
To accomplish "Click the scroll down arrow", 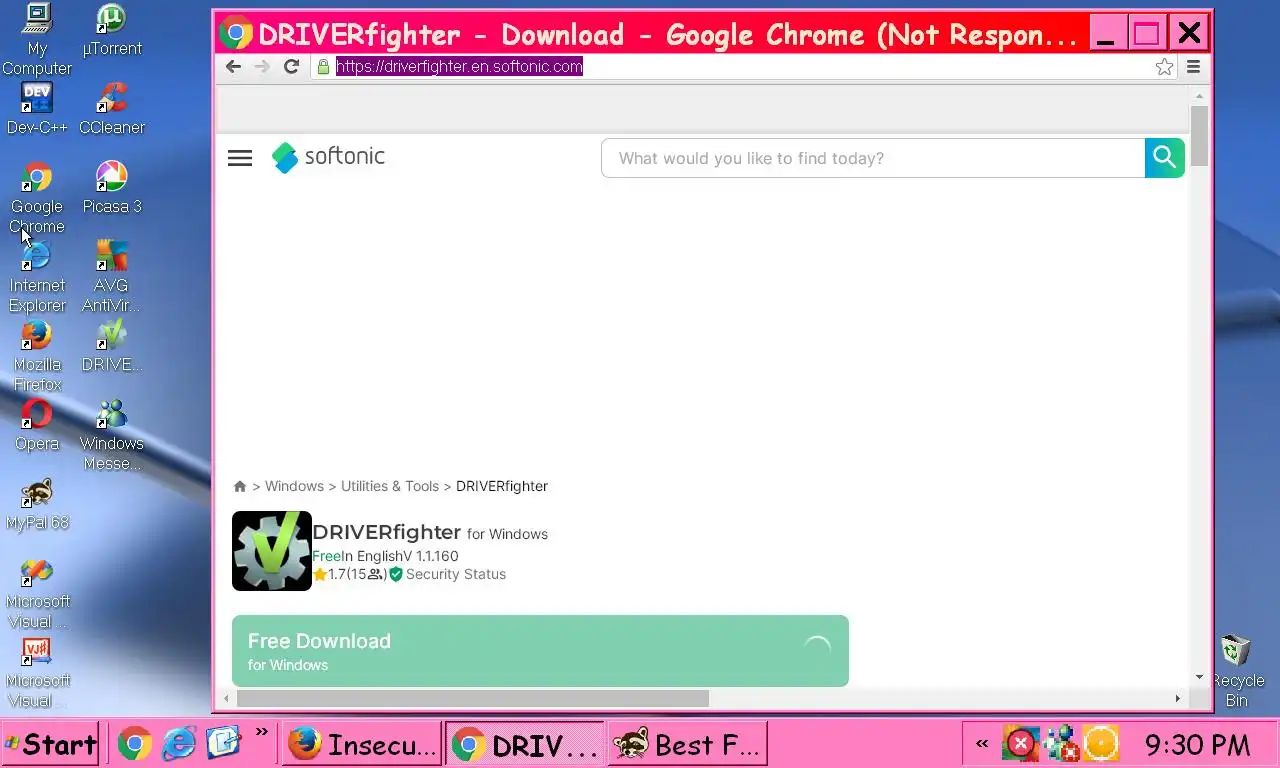I will point(1200,677).
